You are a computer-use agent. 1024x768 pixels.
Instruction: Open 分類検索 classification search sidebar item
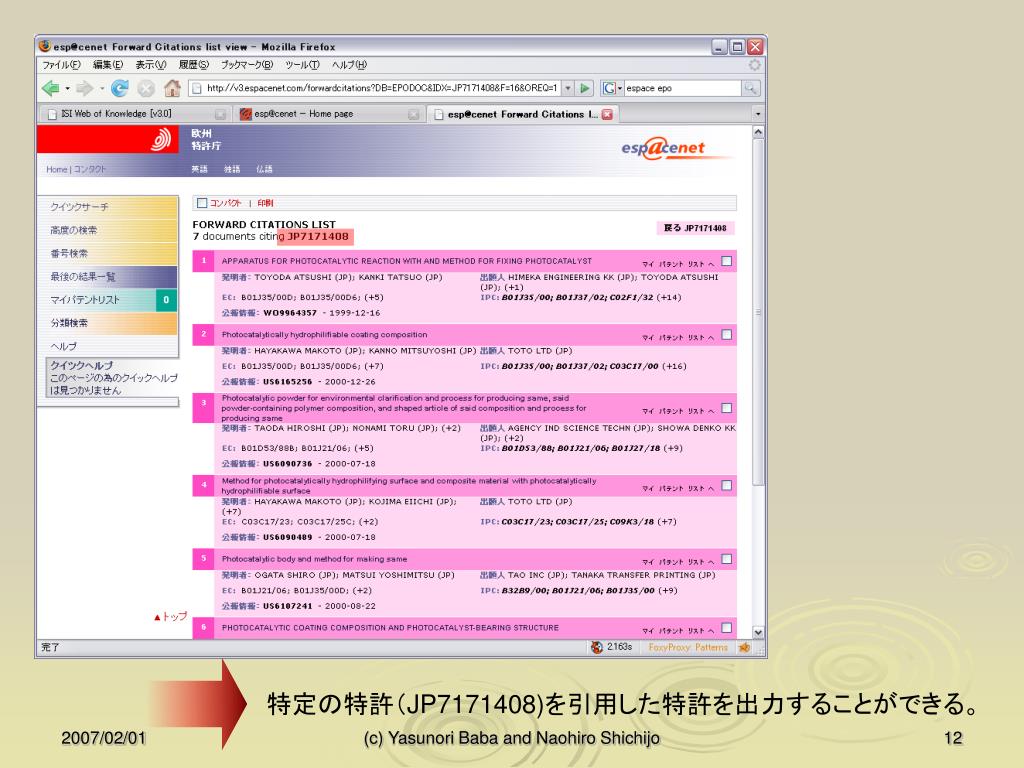[108, 323]
